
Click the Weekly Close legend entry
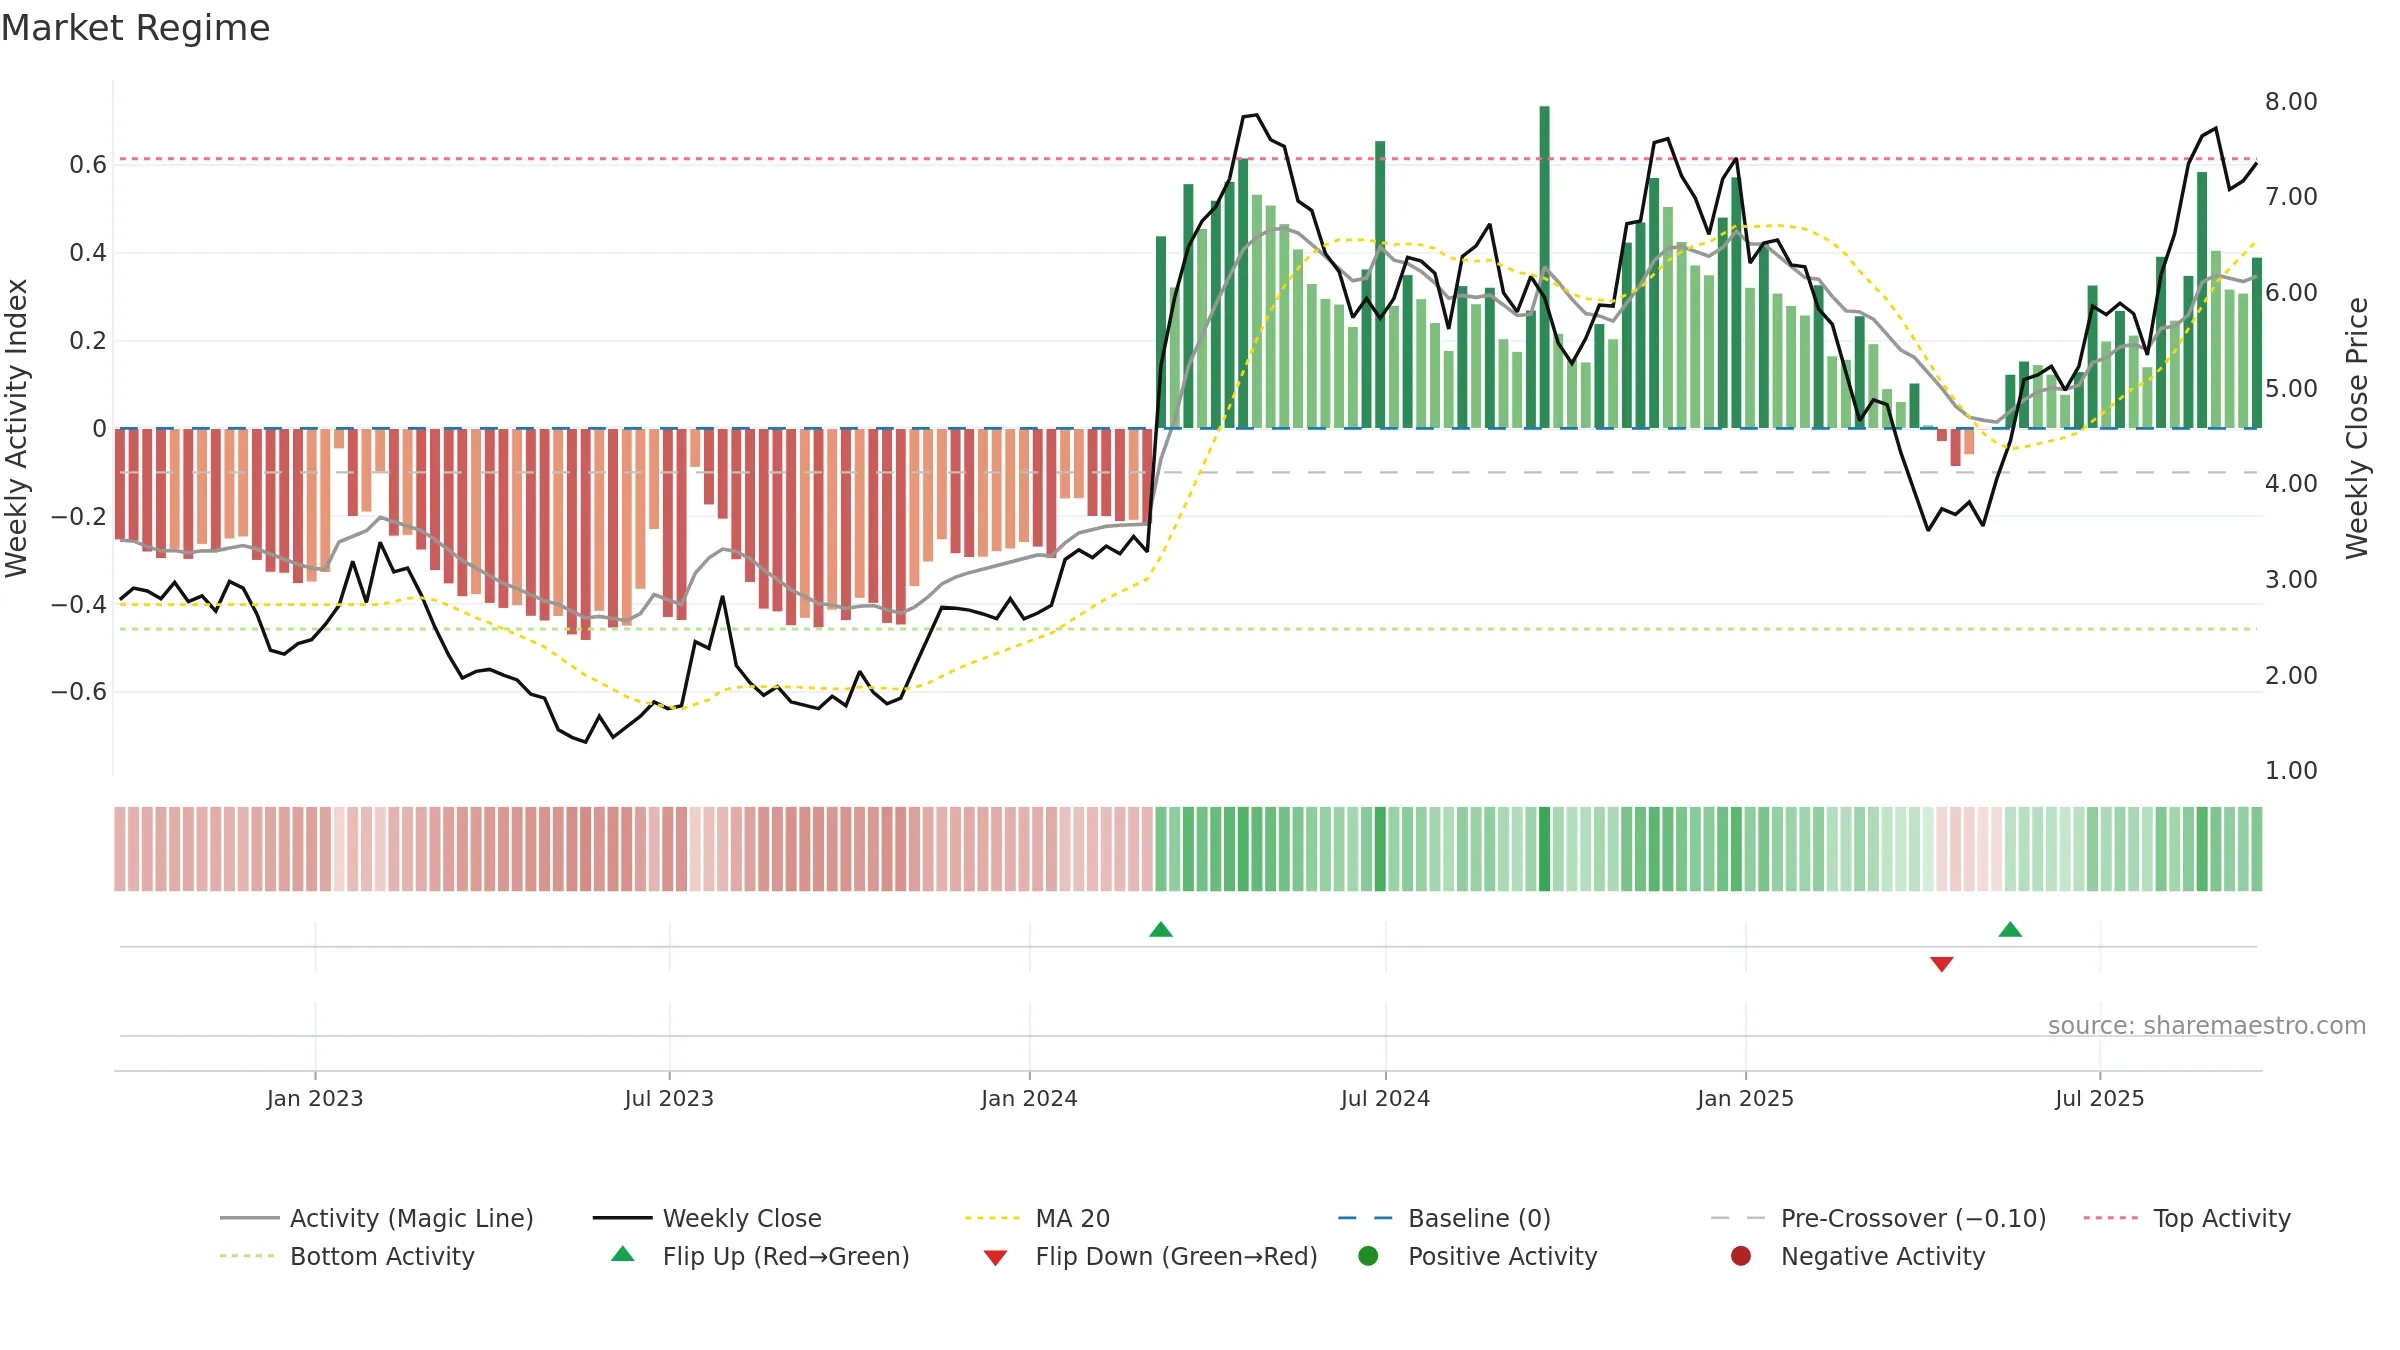tap(707, 1218)
